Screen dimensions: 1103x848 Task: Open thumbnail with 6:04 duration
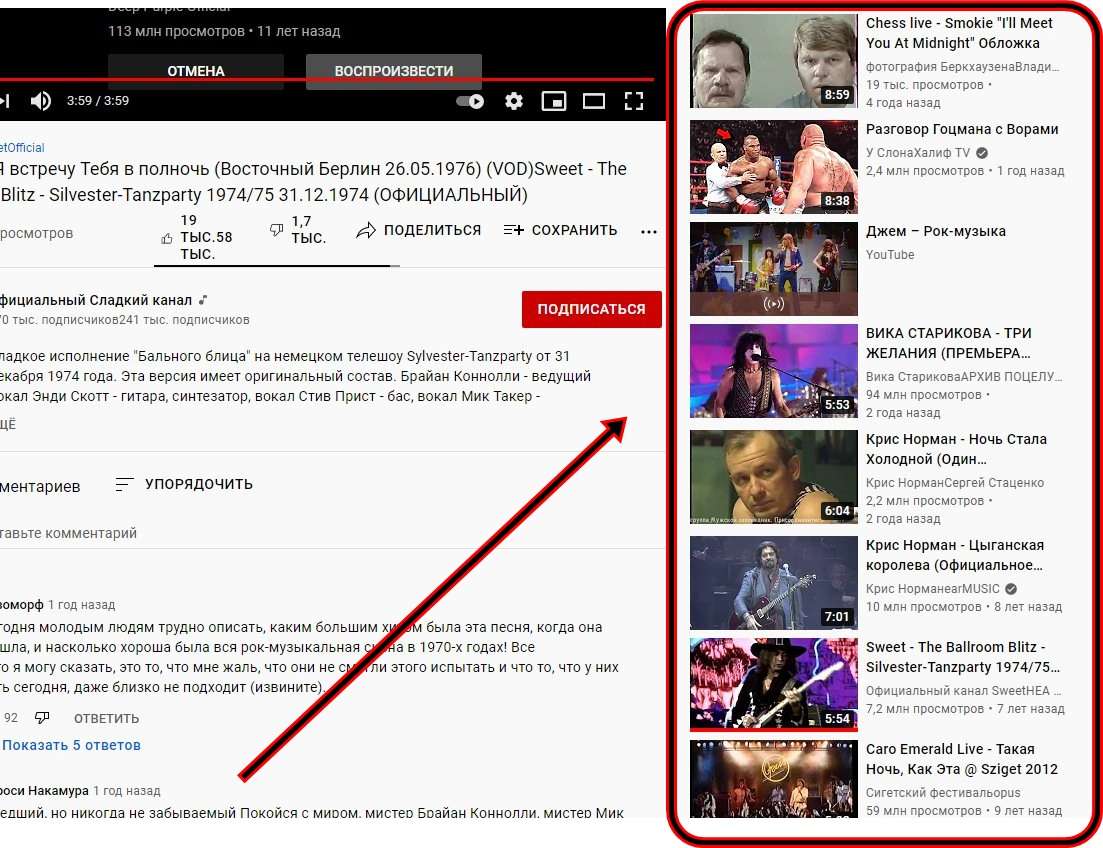(x=774, y=477)
